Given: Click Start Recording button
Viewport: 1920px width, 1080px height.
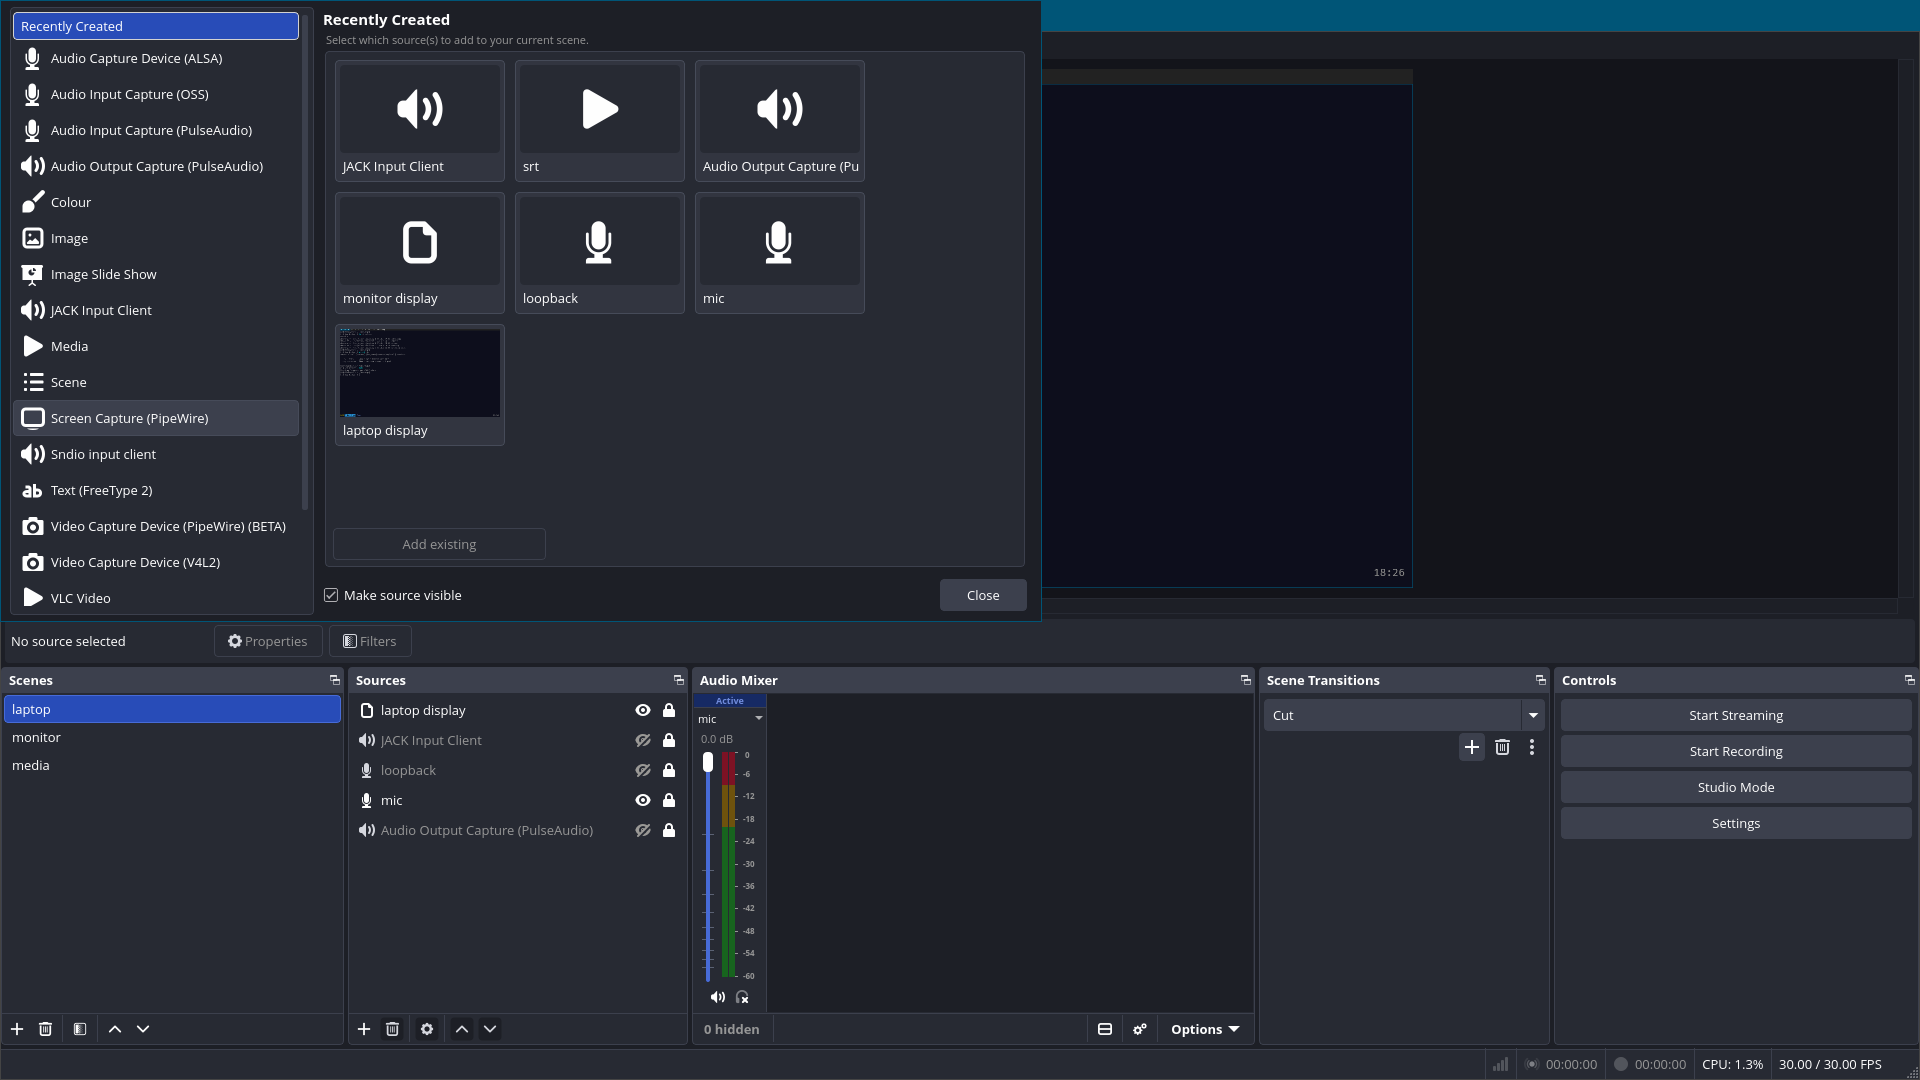Looking at the screenshot, I should 1736,751.
